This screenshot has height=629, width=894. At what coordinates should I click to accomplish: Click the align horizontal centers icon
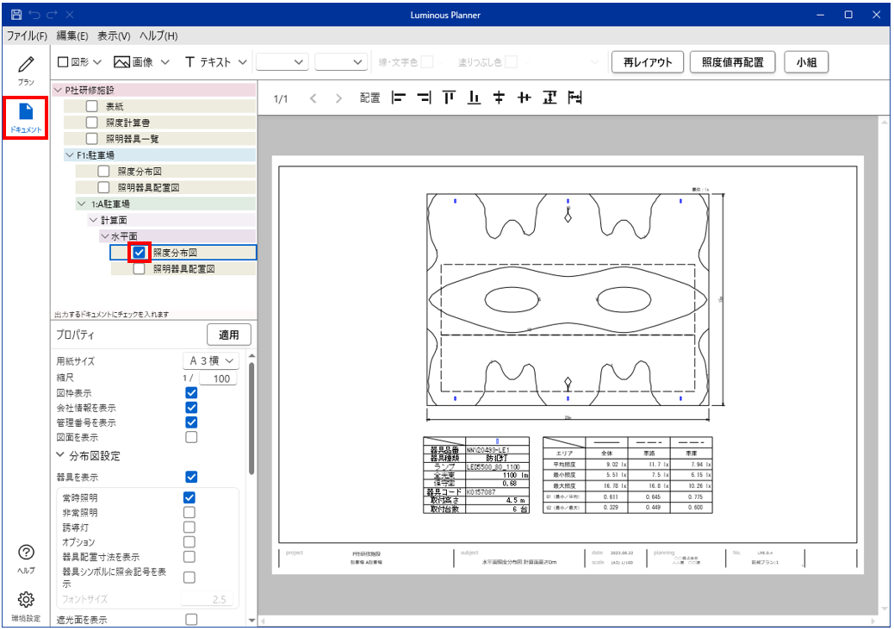click(x=499, y=98)
